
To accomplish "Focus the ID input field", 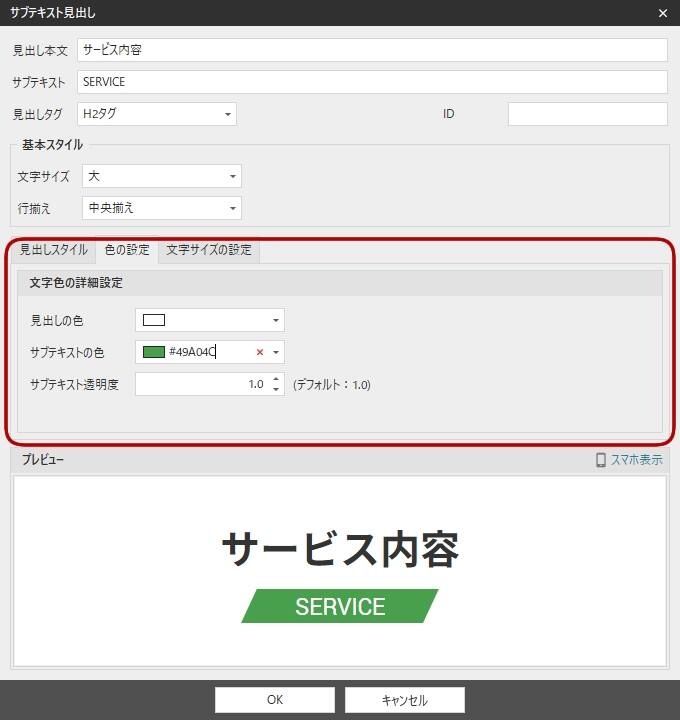I will pos(587,114).
